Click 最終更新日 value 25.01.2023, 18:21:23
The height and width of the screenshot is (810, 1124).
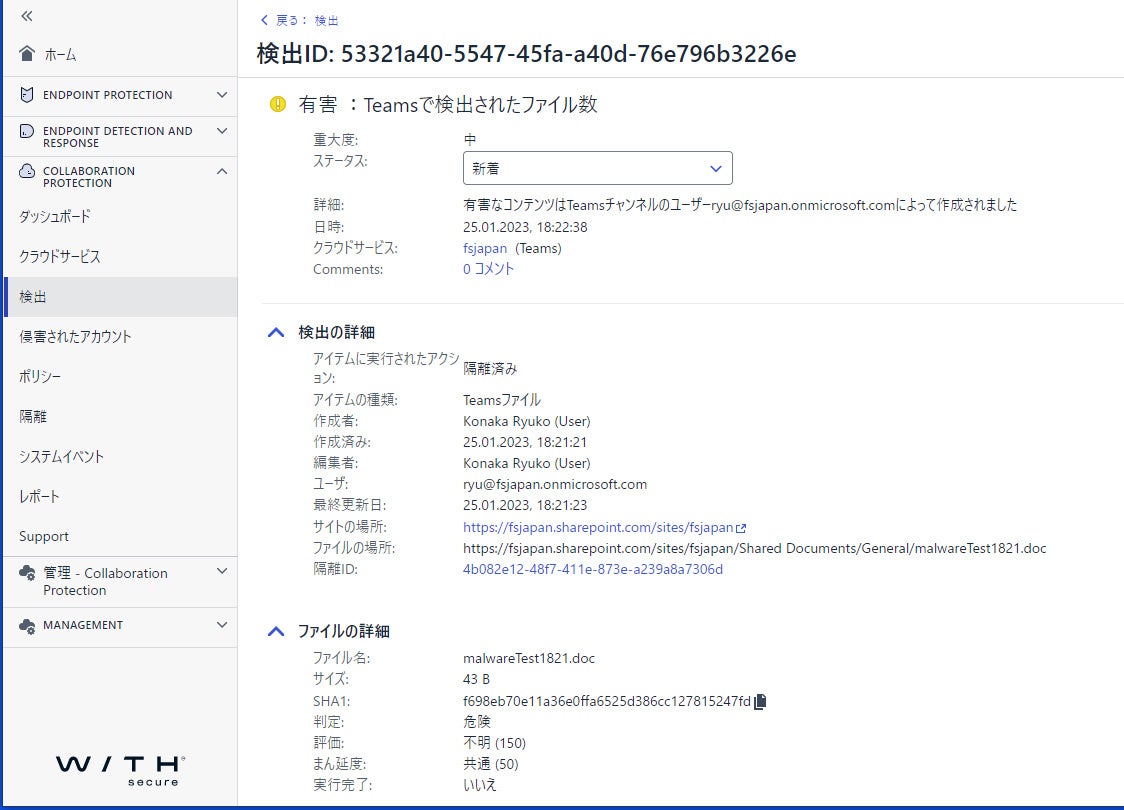[525, 505]
